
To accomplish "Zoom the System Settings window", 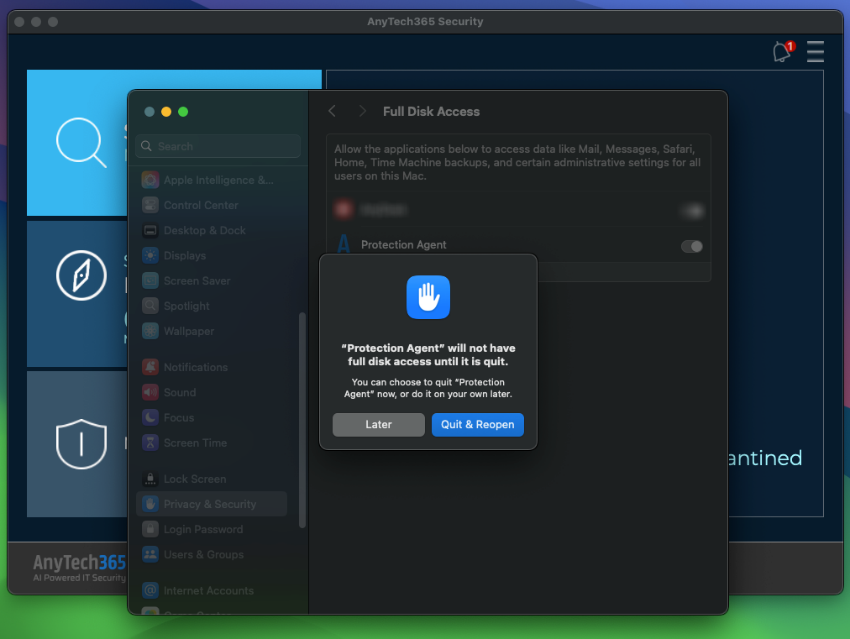I will tap(183, 112).
